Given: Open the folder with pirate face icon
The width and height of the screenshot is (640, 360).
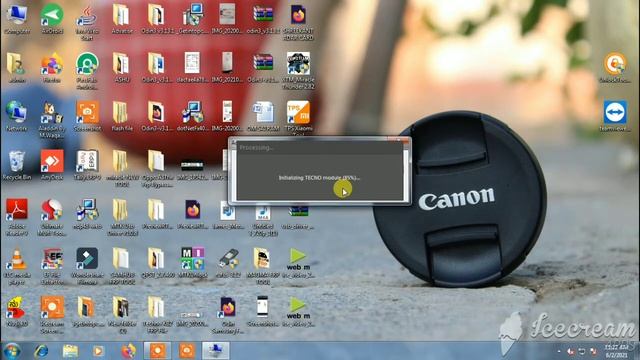Looking at the screenshot, I should pos(263,266).
